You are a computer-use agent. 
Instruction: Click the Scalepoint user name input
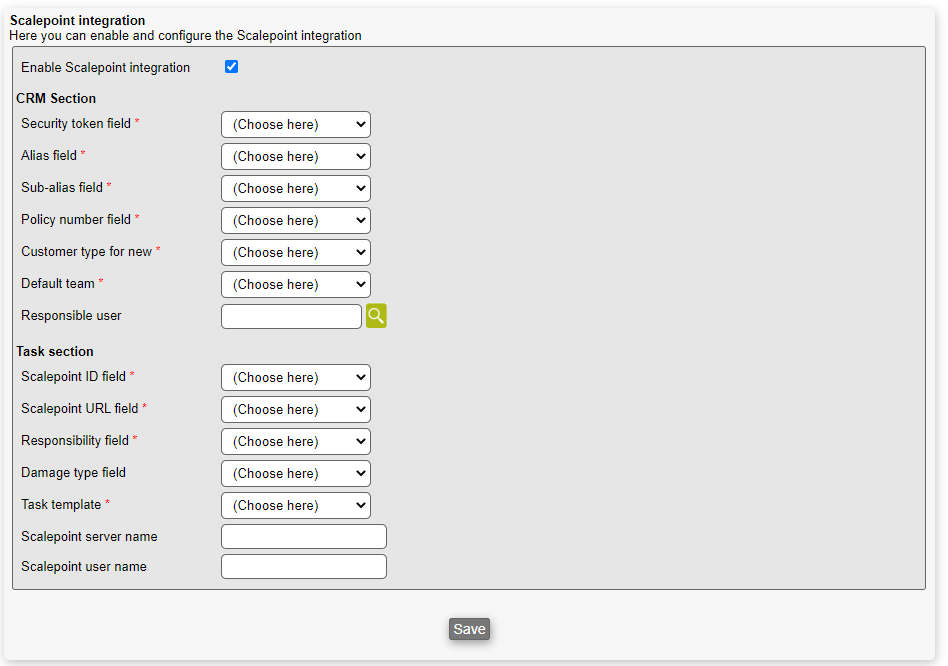[x=303, y=567]
